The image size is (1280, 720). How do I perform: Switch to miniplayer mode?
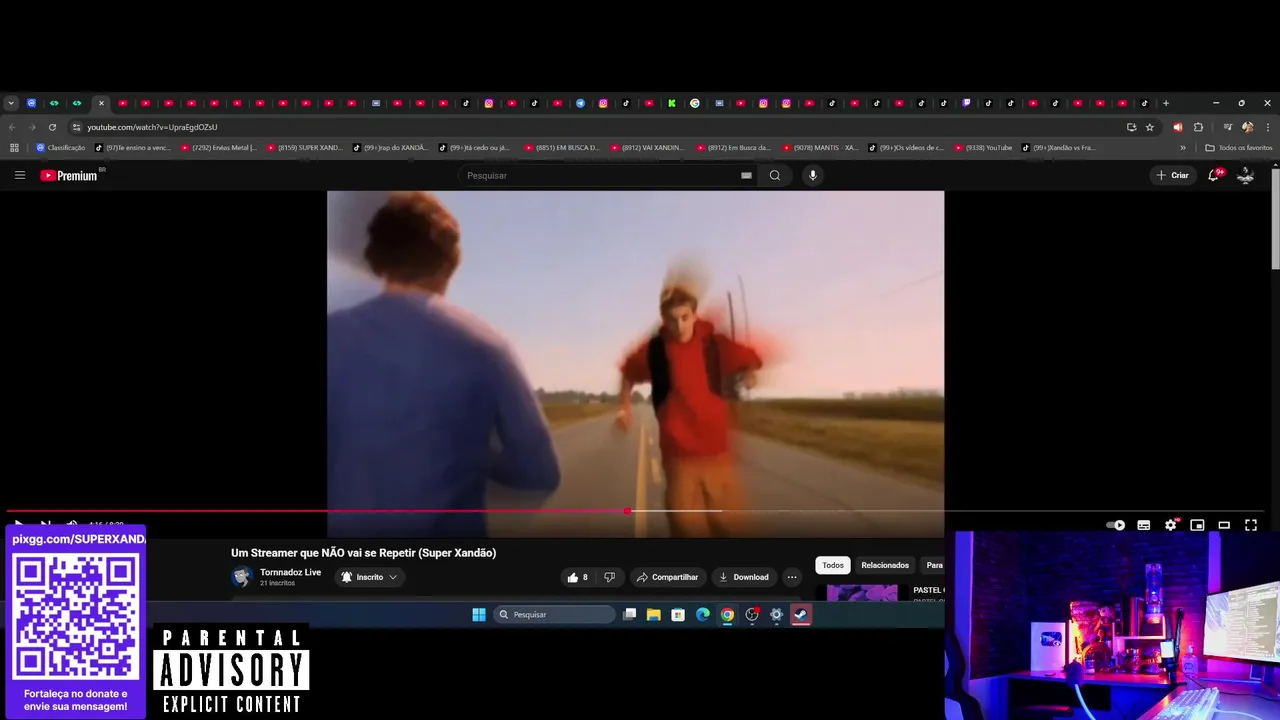(x=1197, y=525)
